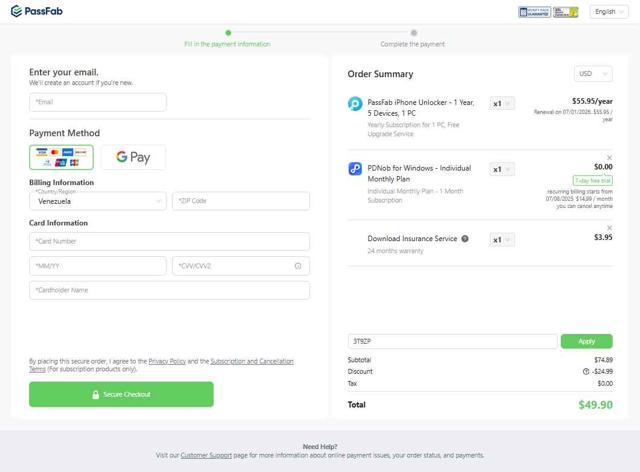This screenshot has height=472, width=640.
Task: Click the PassFab iPhone Unlocker product icon
Action: pyautogui.click(x=355, y=103)
